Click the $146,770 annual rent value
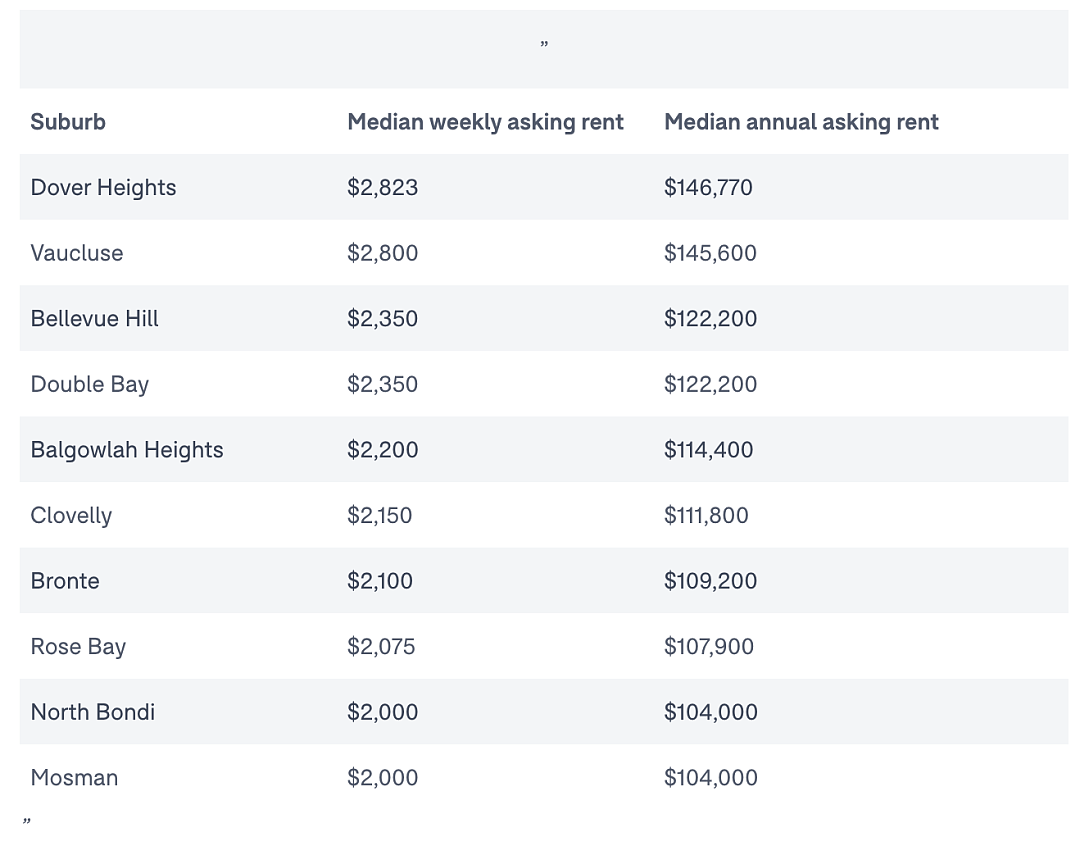 click(x=708, y=187)
